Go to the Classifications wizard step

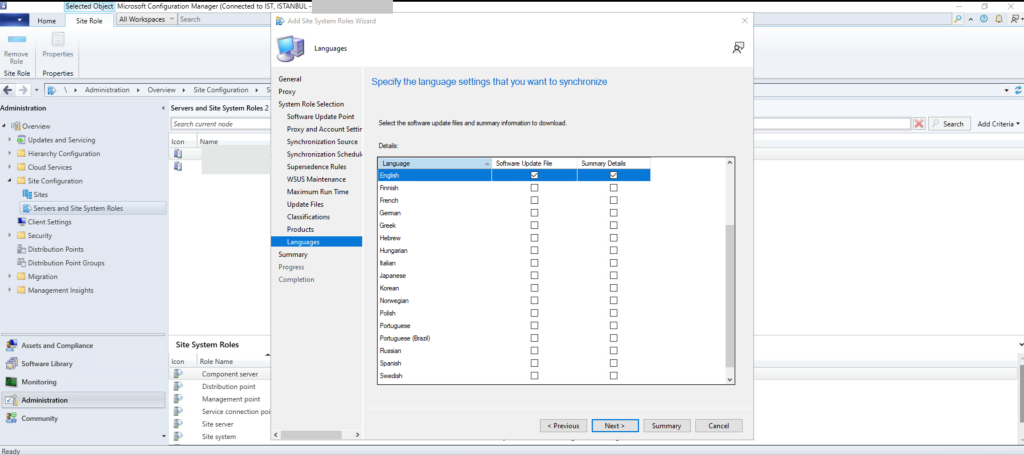[x=308, y=216]
